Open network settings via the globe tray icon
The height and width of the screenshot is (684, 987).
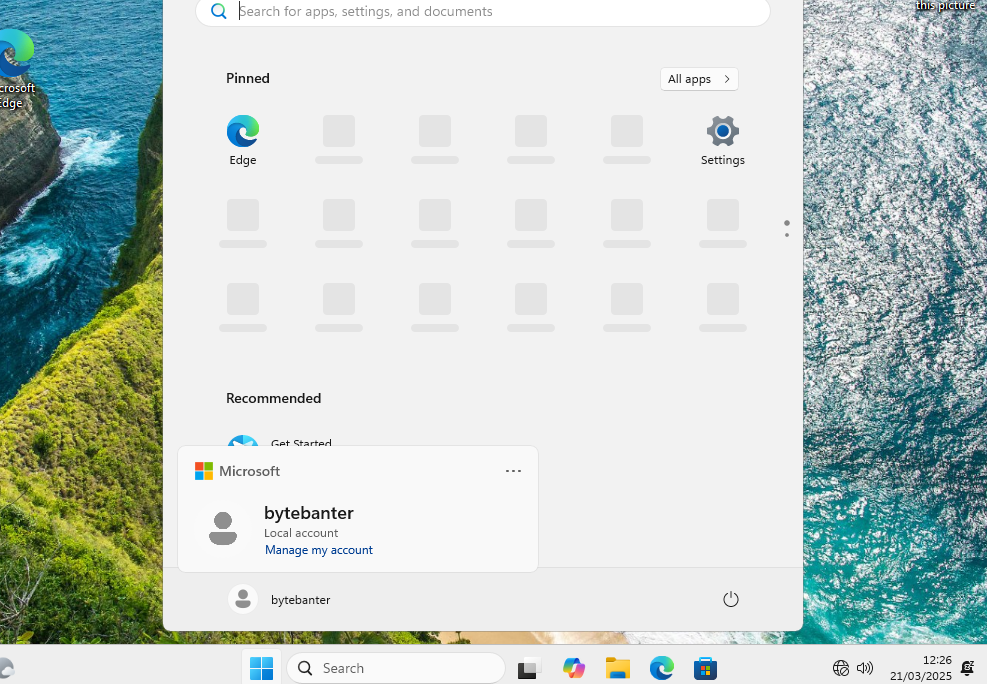pos(840,667)
